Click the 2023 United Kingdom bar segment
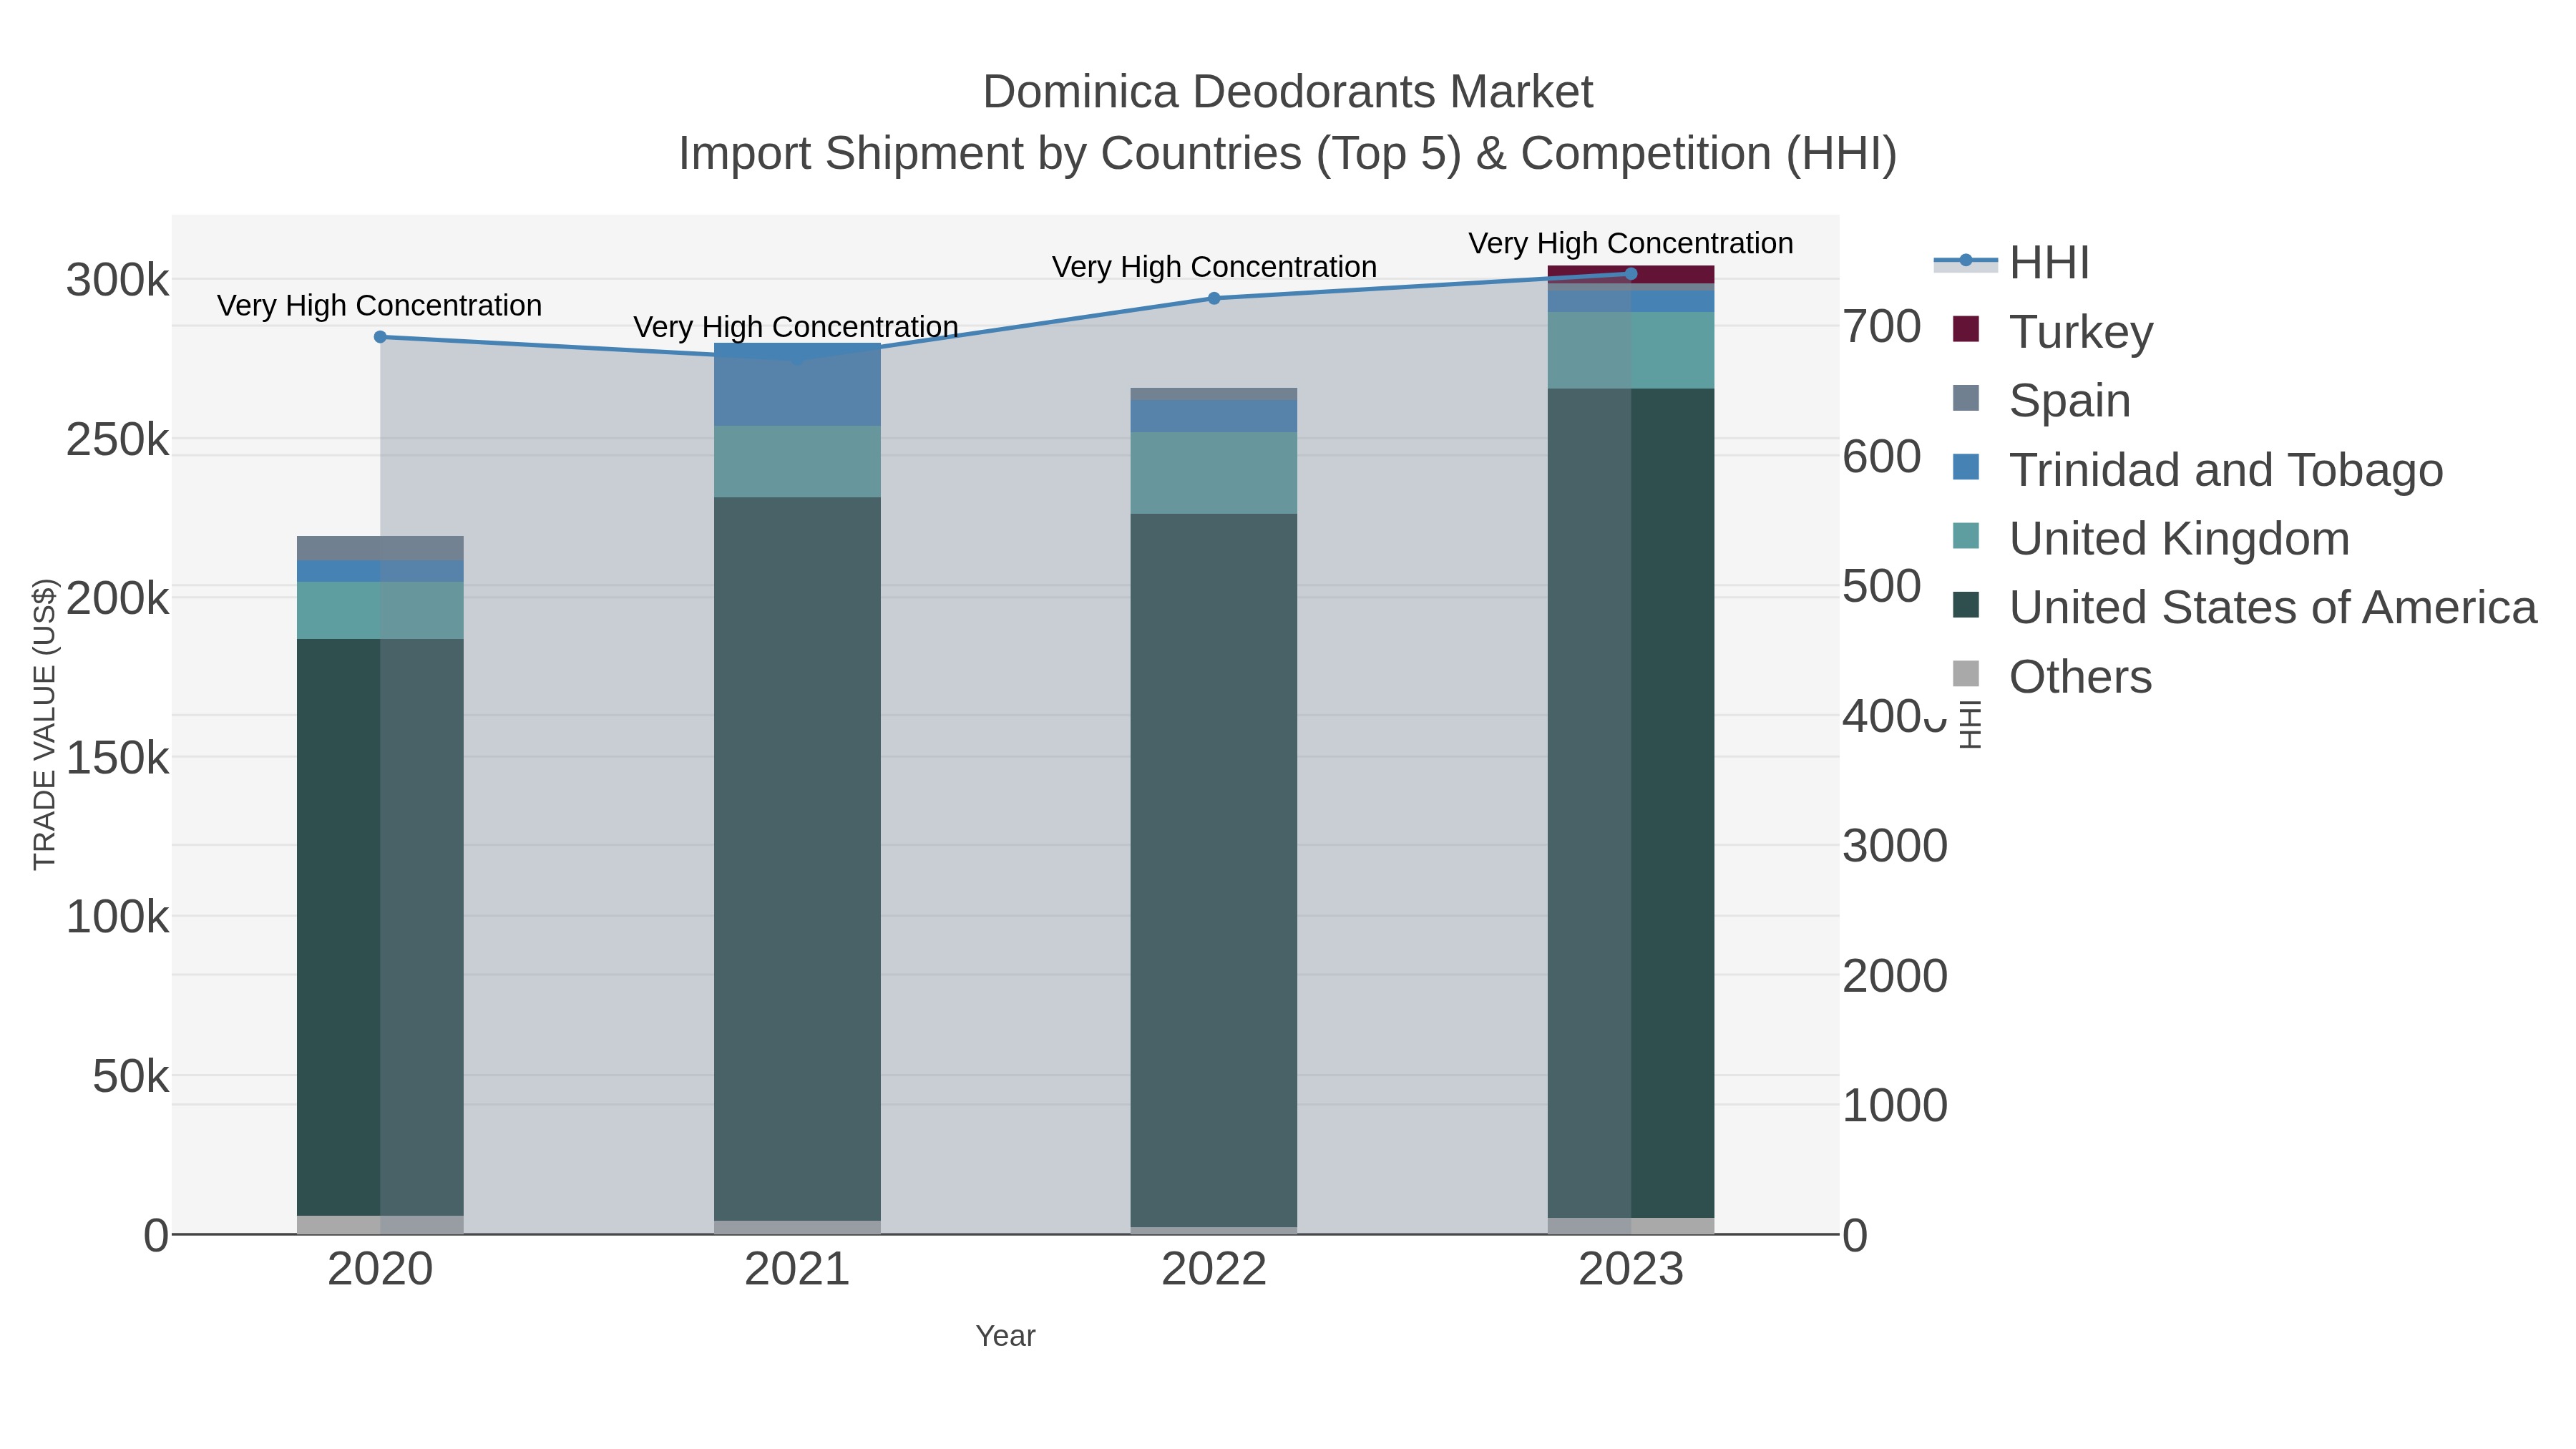The height and width of the screenshot is (1449, 2576). (x=1631, y=350)
